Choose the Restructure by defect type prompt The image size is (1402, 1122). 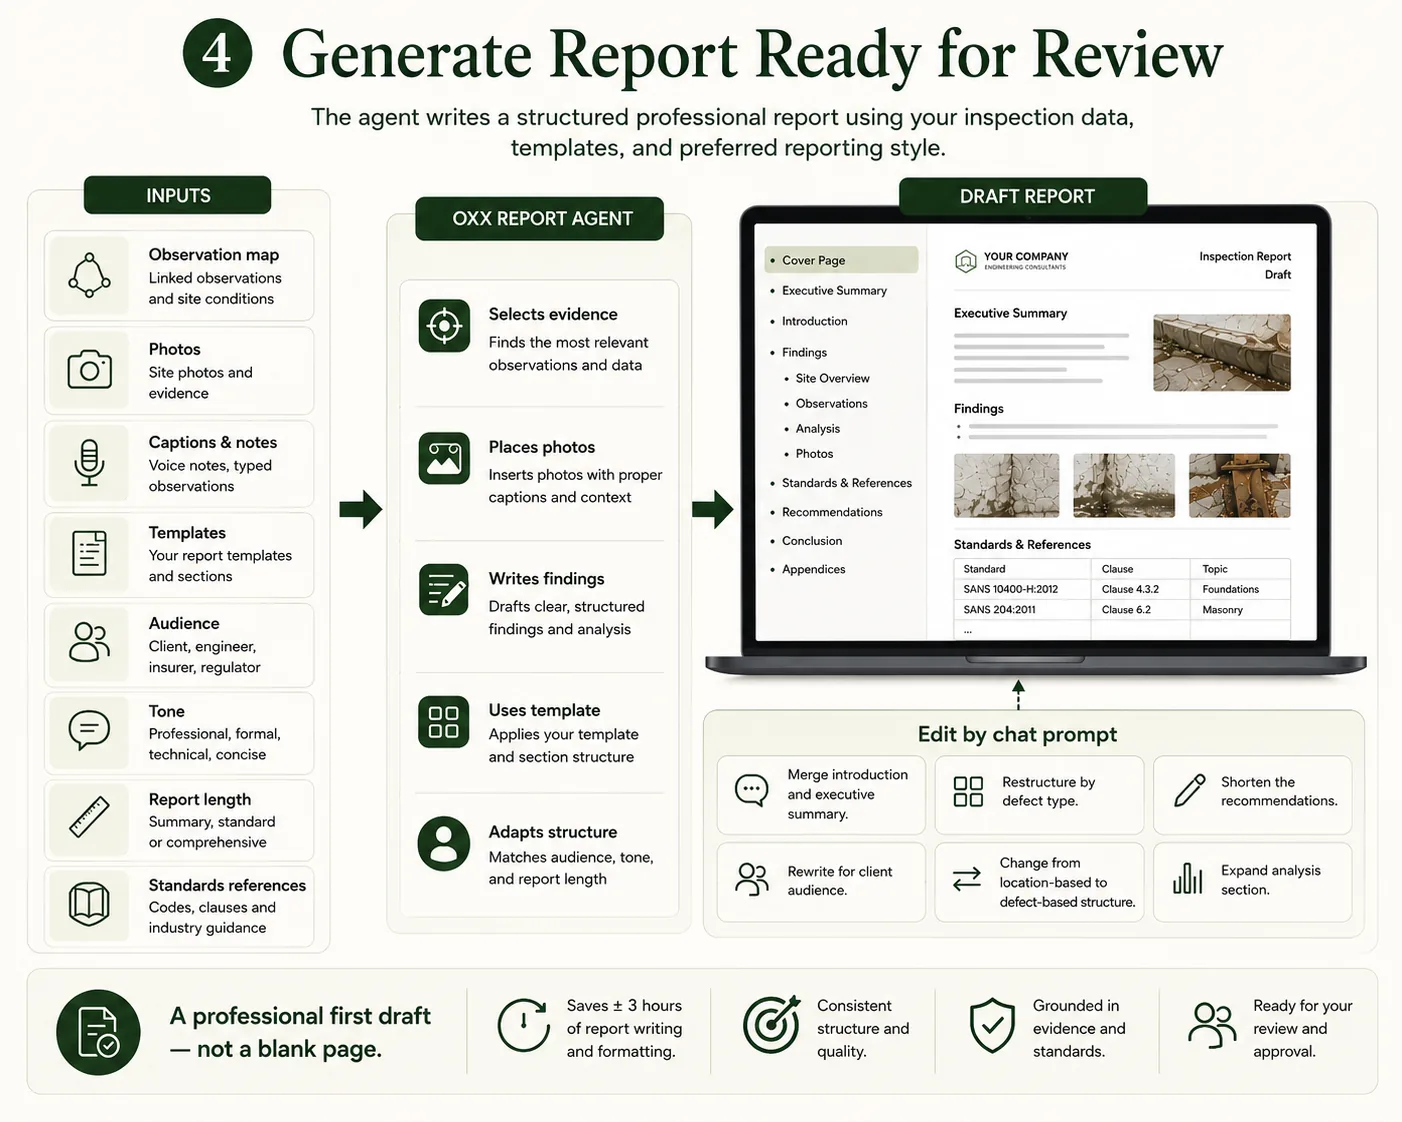coord(1039,795)
